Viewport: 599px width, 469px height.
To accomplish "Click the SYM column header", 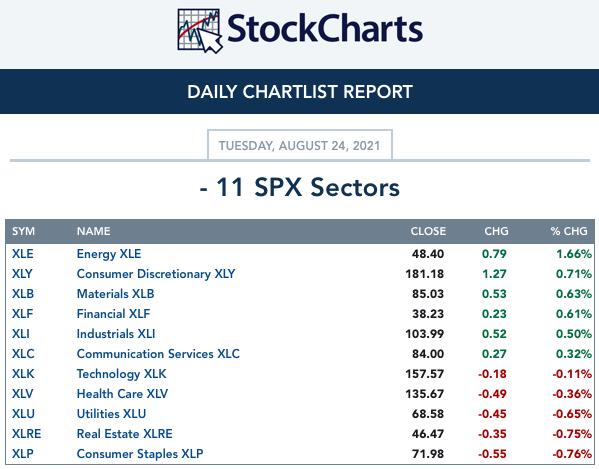I will [x=23, y=231].
